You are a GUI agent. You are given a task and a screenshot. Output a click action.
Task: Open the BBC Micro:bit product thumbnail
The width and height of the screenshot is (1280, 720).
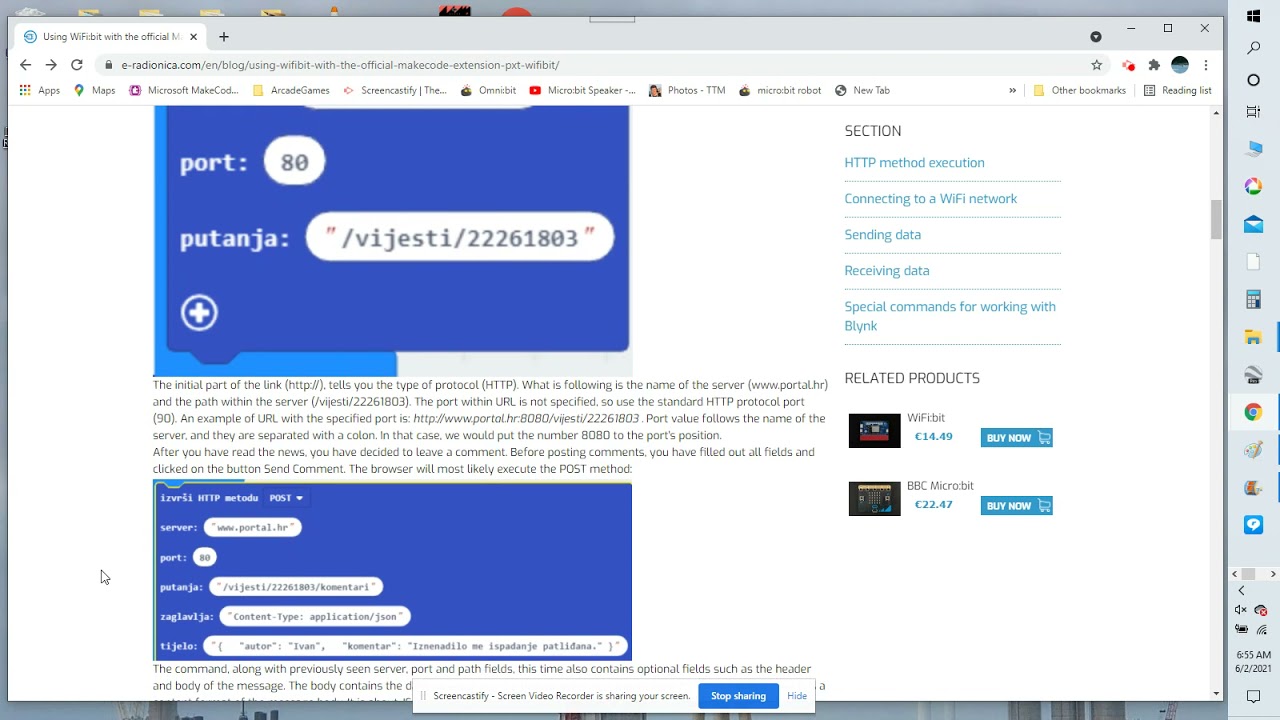click(x=874, y=499)
